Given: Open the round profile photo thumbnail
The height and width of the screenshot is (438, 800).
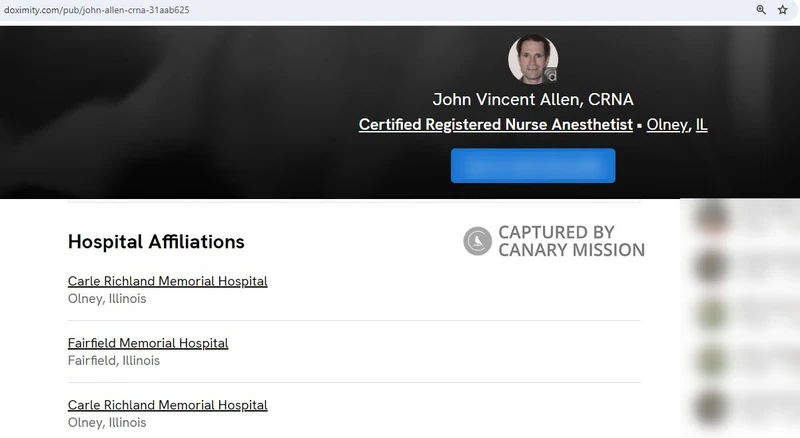Looking at the screenshot, I should [533, 59].
